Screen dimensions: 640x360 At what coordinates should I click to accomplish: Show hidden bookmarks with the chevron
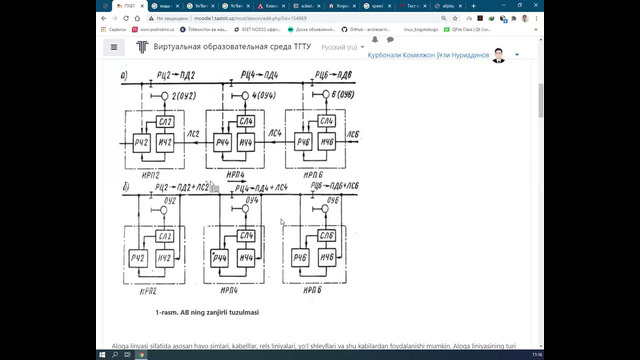[536, 29]
